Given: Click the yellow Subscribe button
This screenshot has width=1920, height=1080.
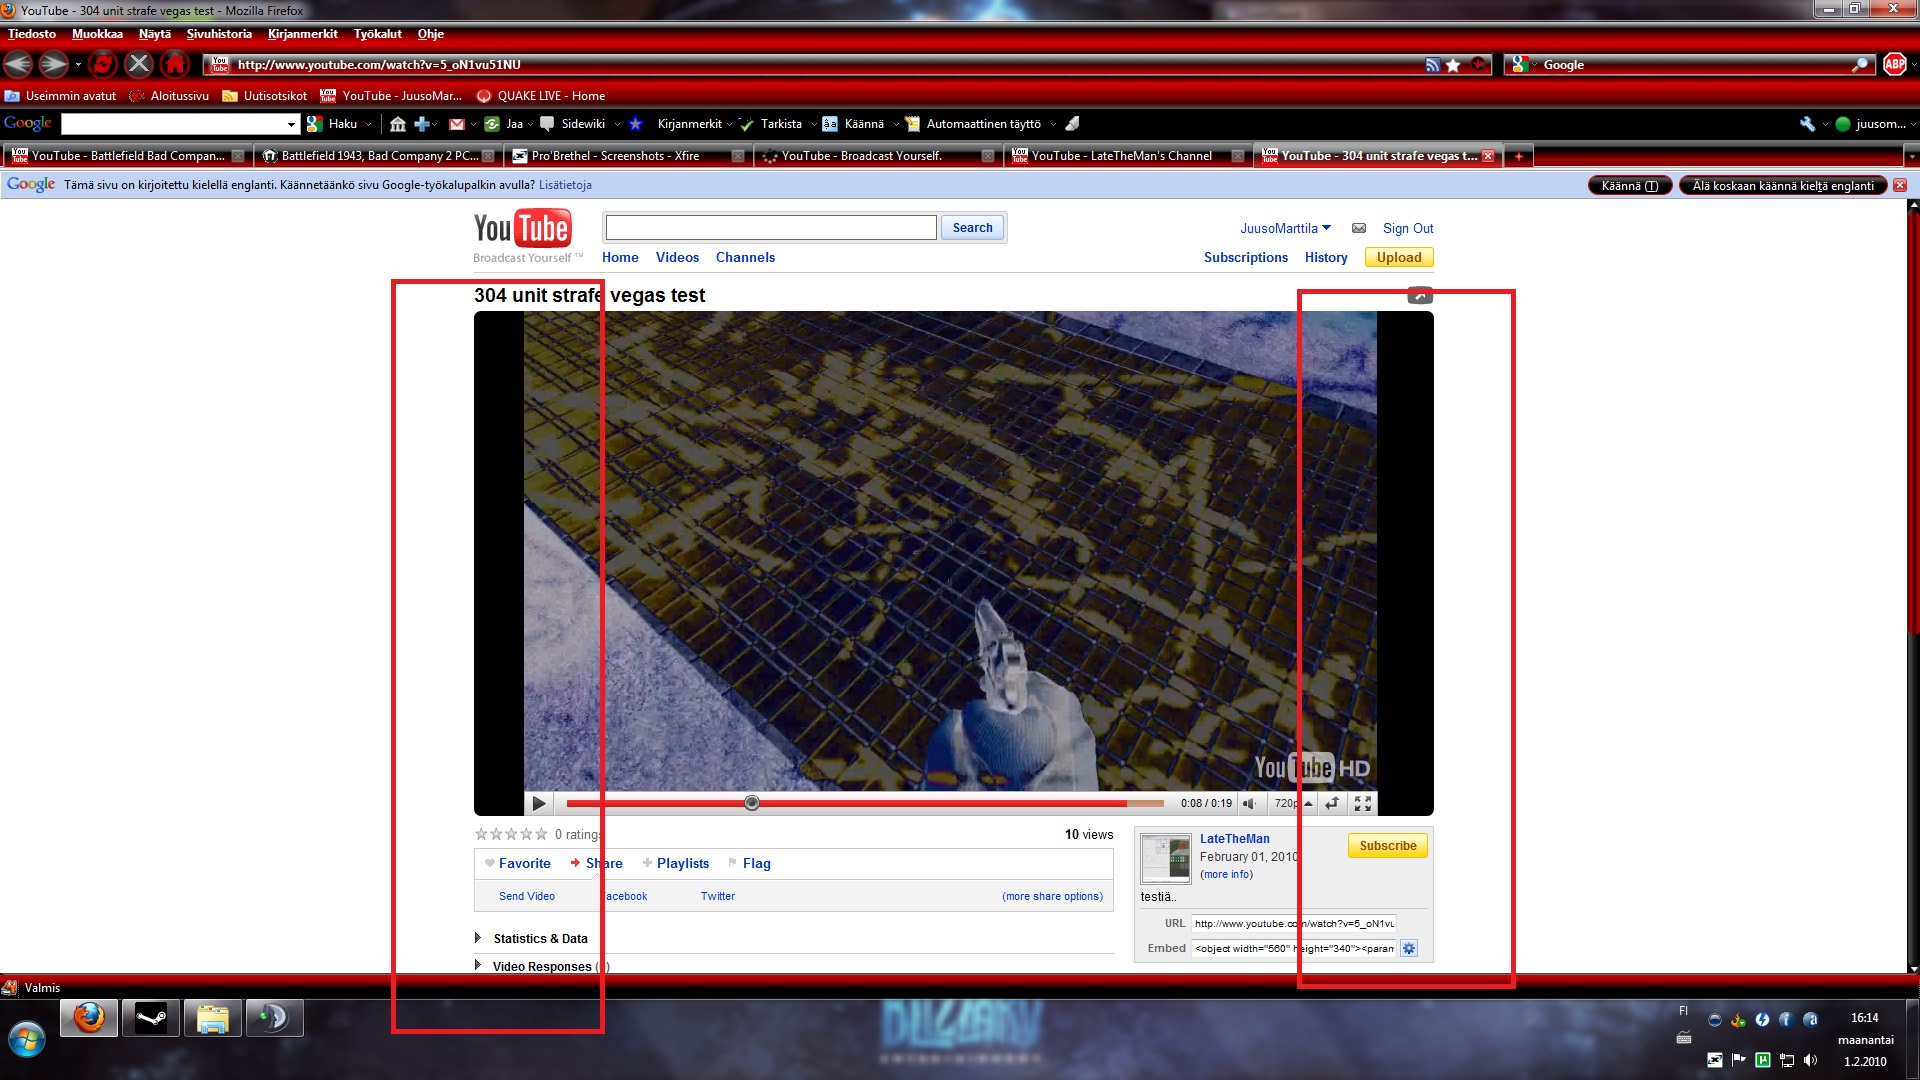Looking at the screenshot, I should (x=1388, y=846).
